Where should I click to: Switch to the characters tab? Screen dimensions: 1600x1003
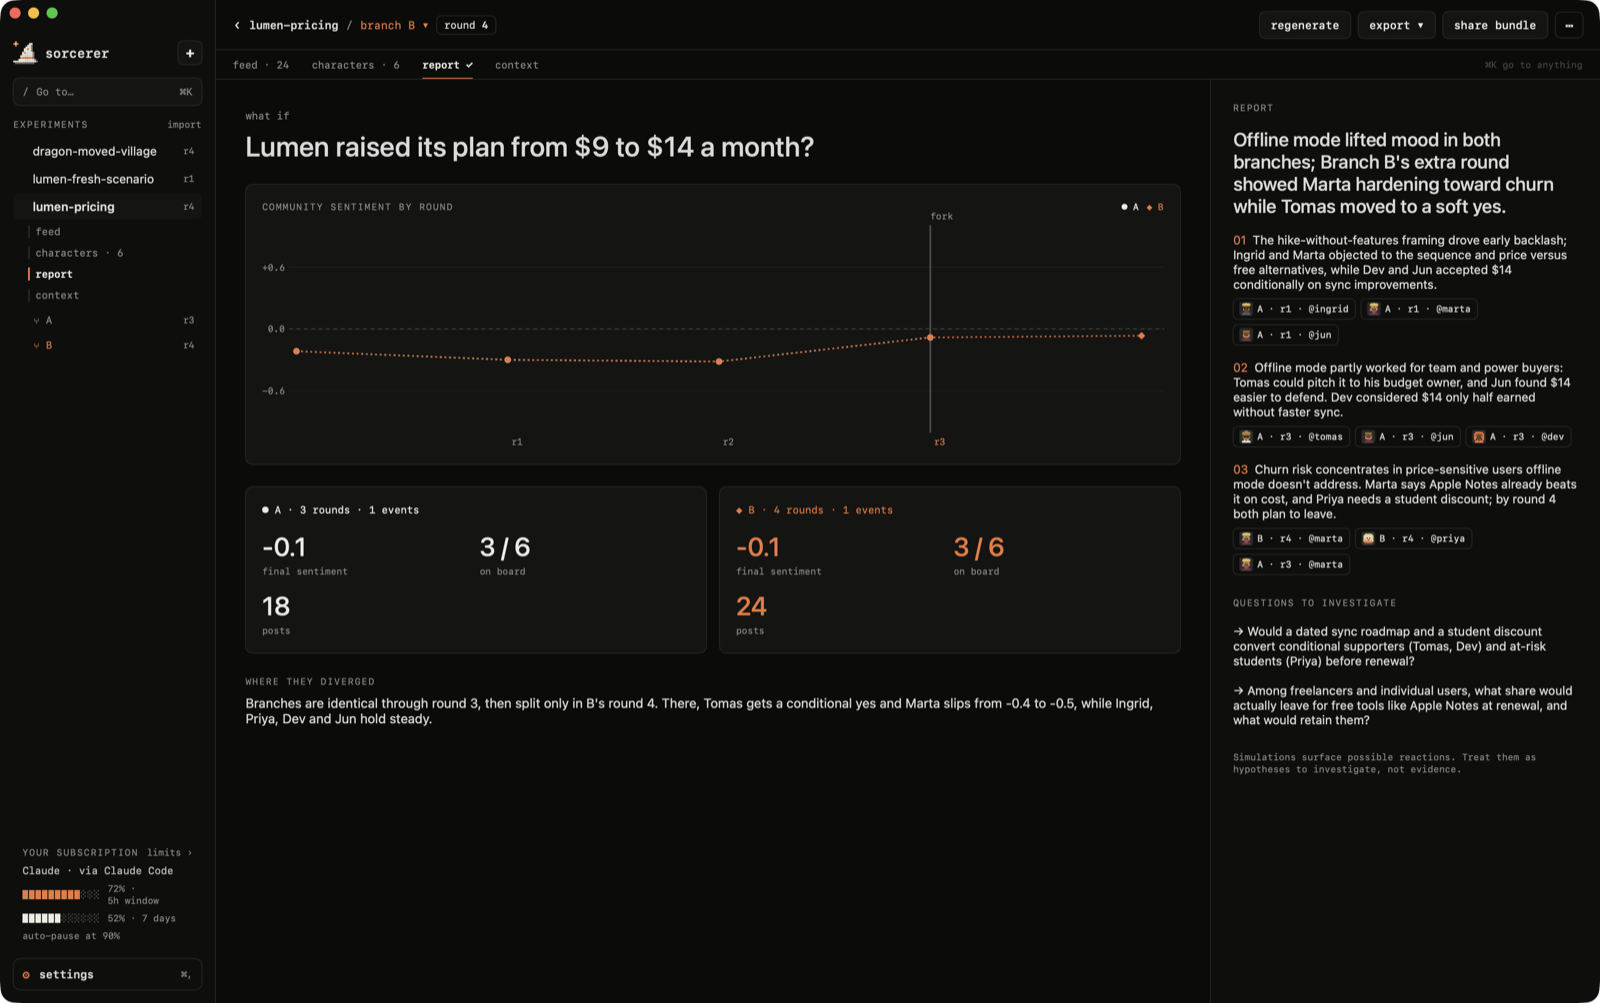(355, 65)
